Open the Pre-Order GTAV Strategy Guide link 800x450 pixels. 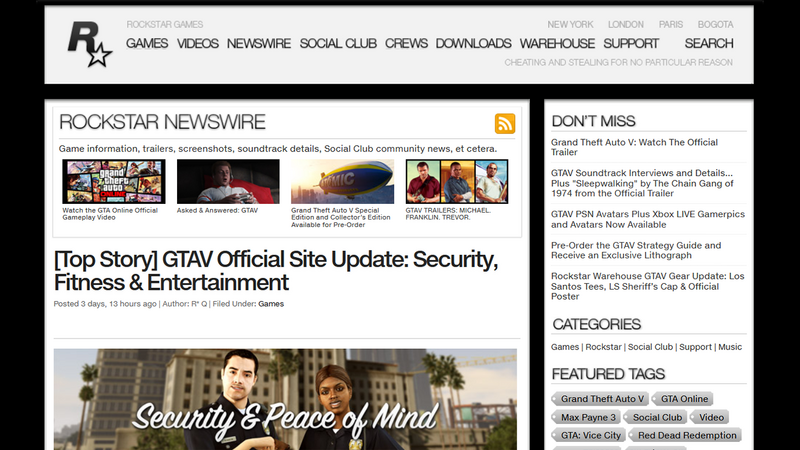(636, 251)
